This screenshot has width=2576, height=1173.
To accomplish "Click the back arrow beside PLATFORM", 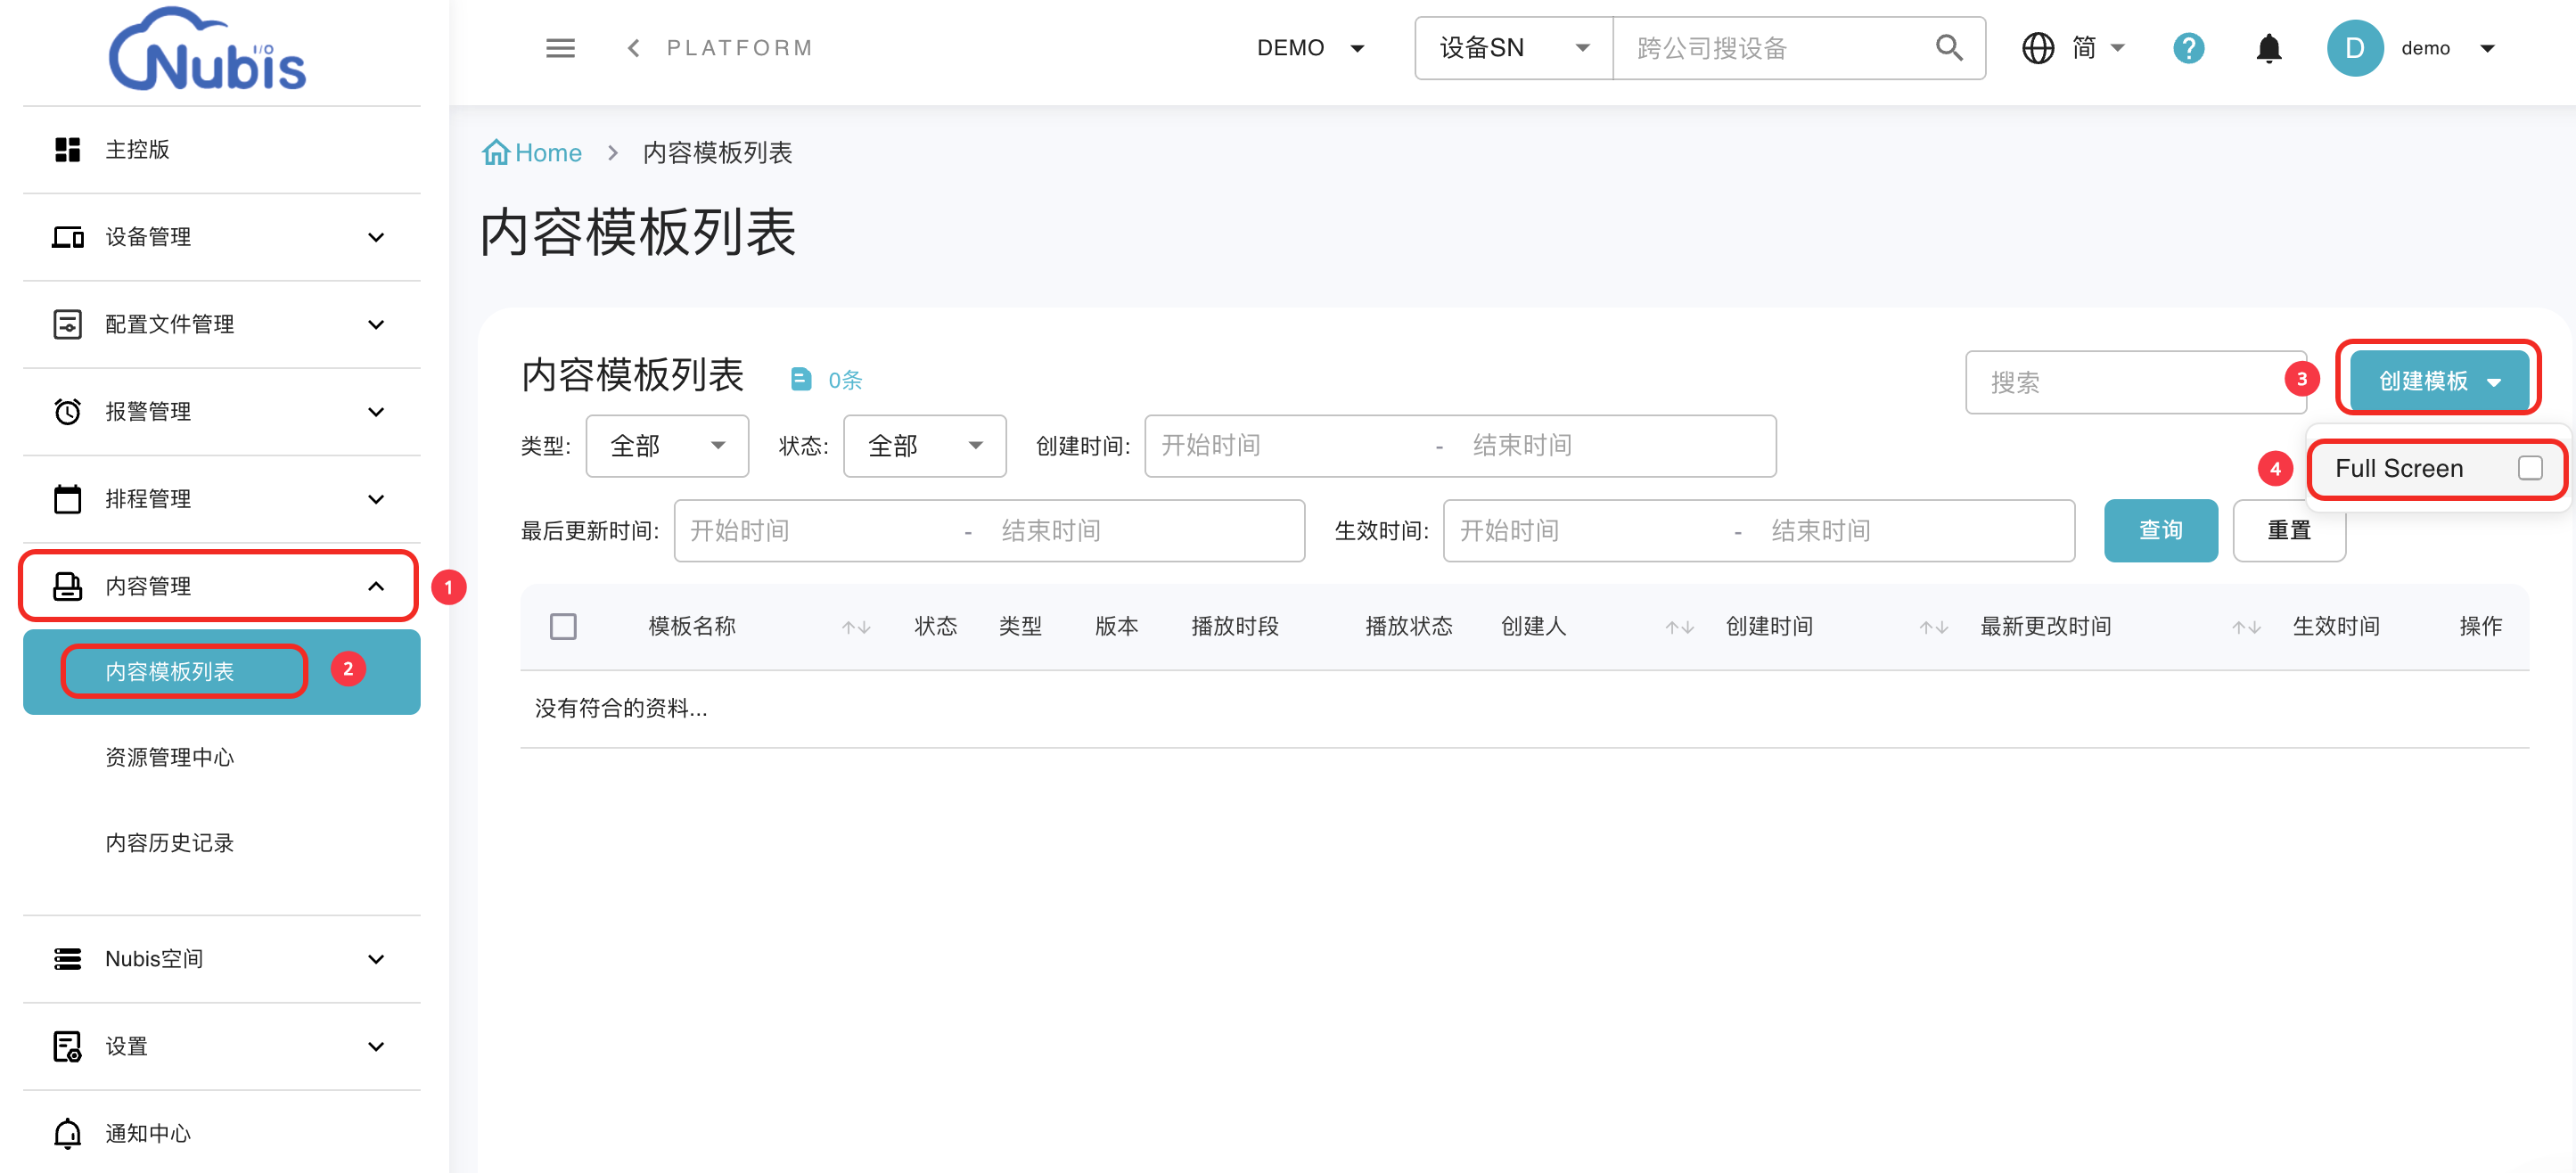I will coord(633,48).
